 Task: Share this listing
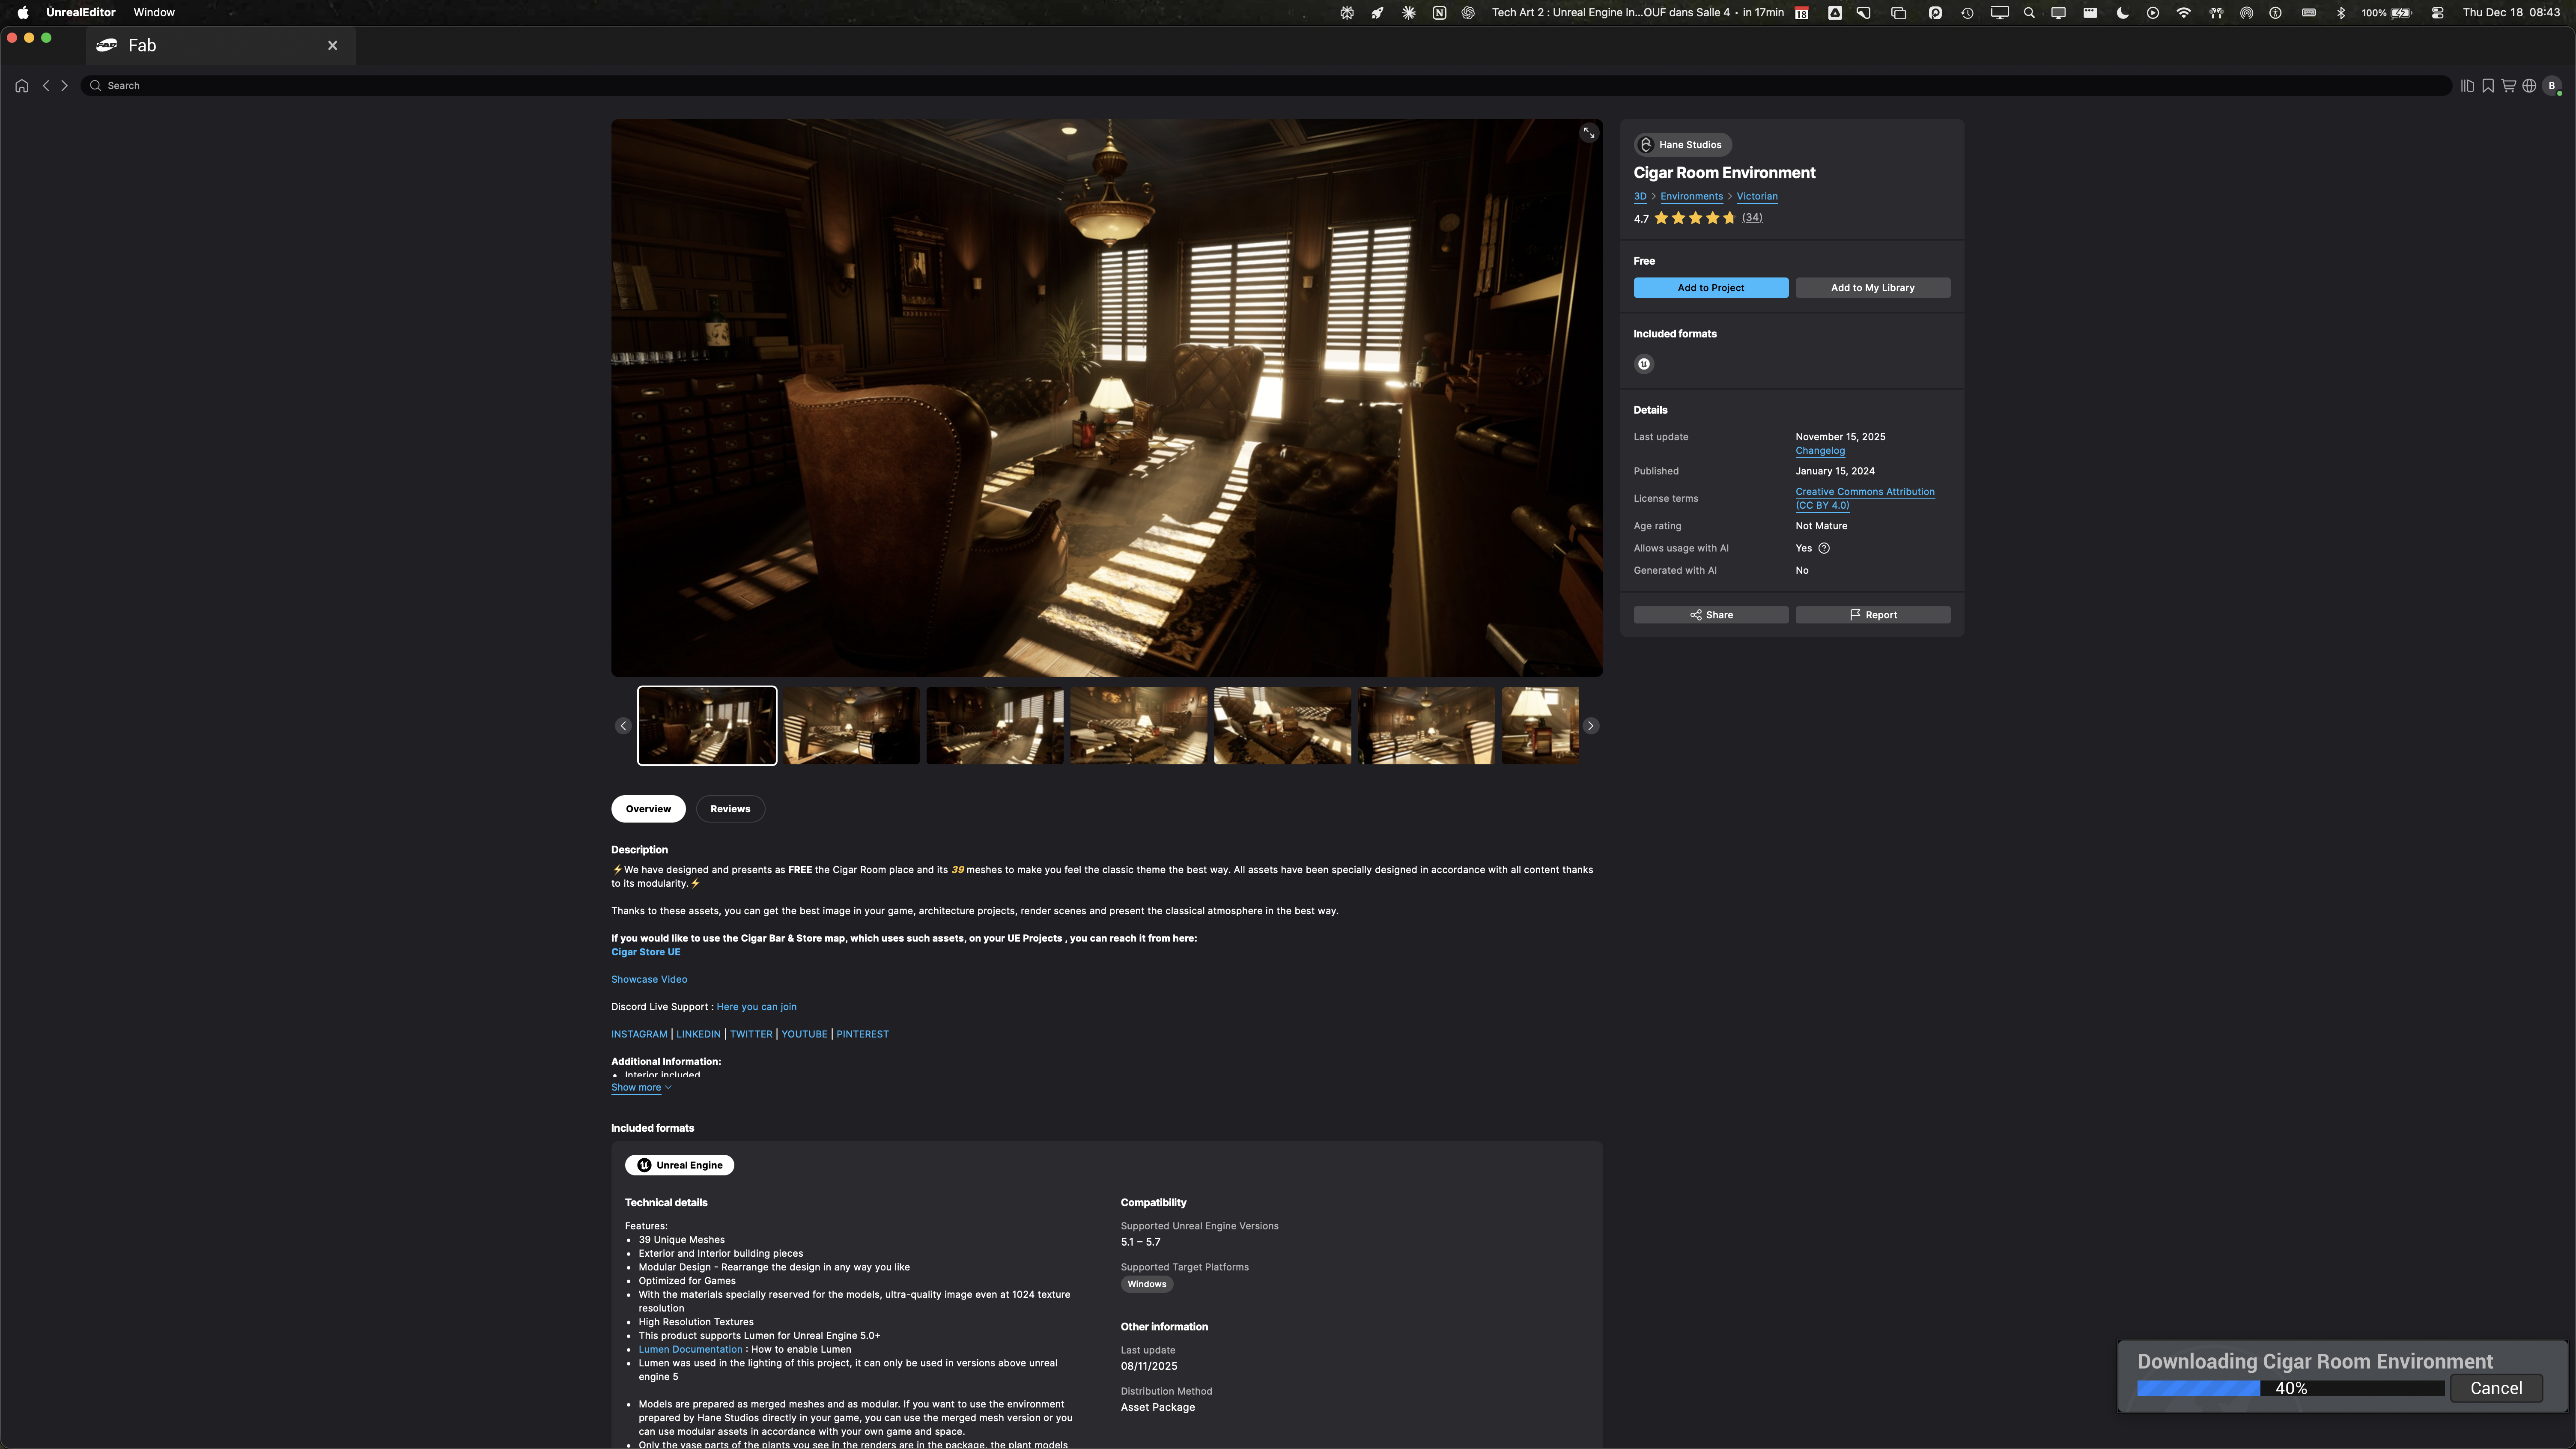[1711, 615]
